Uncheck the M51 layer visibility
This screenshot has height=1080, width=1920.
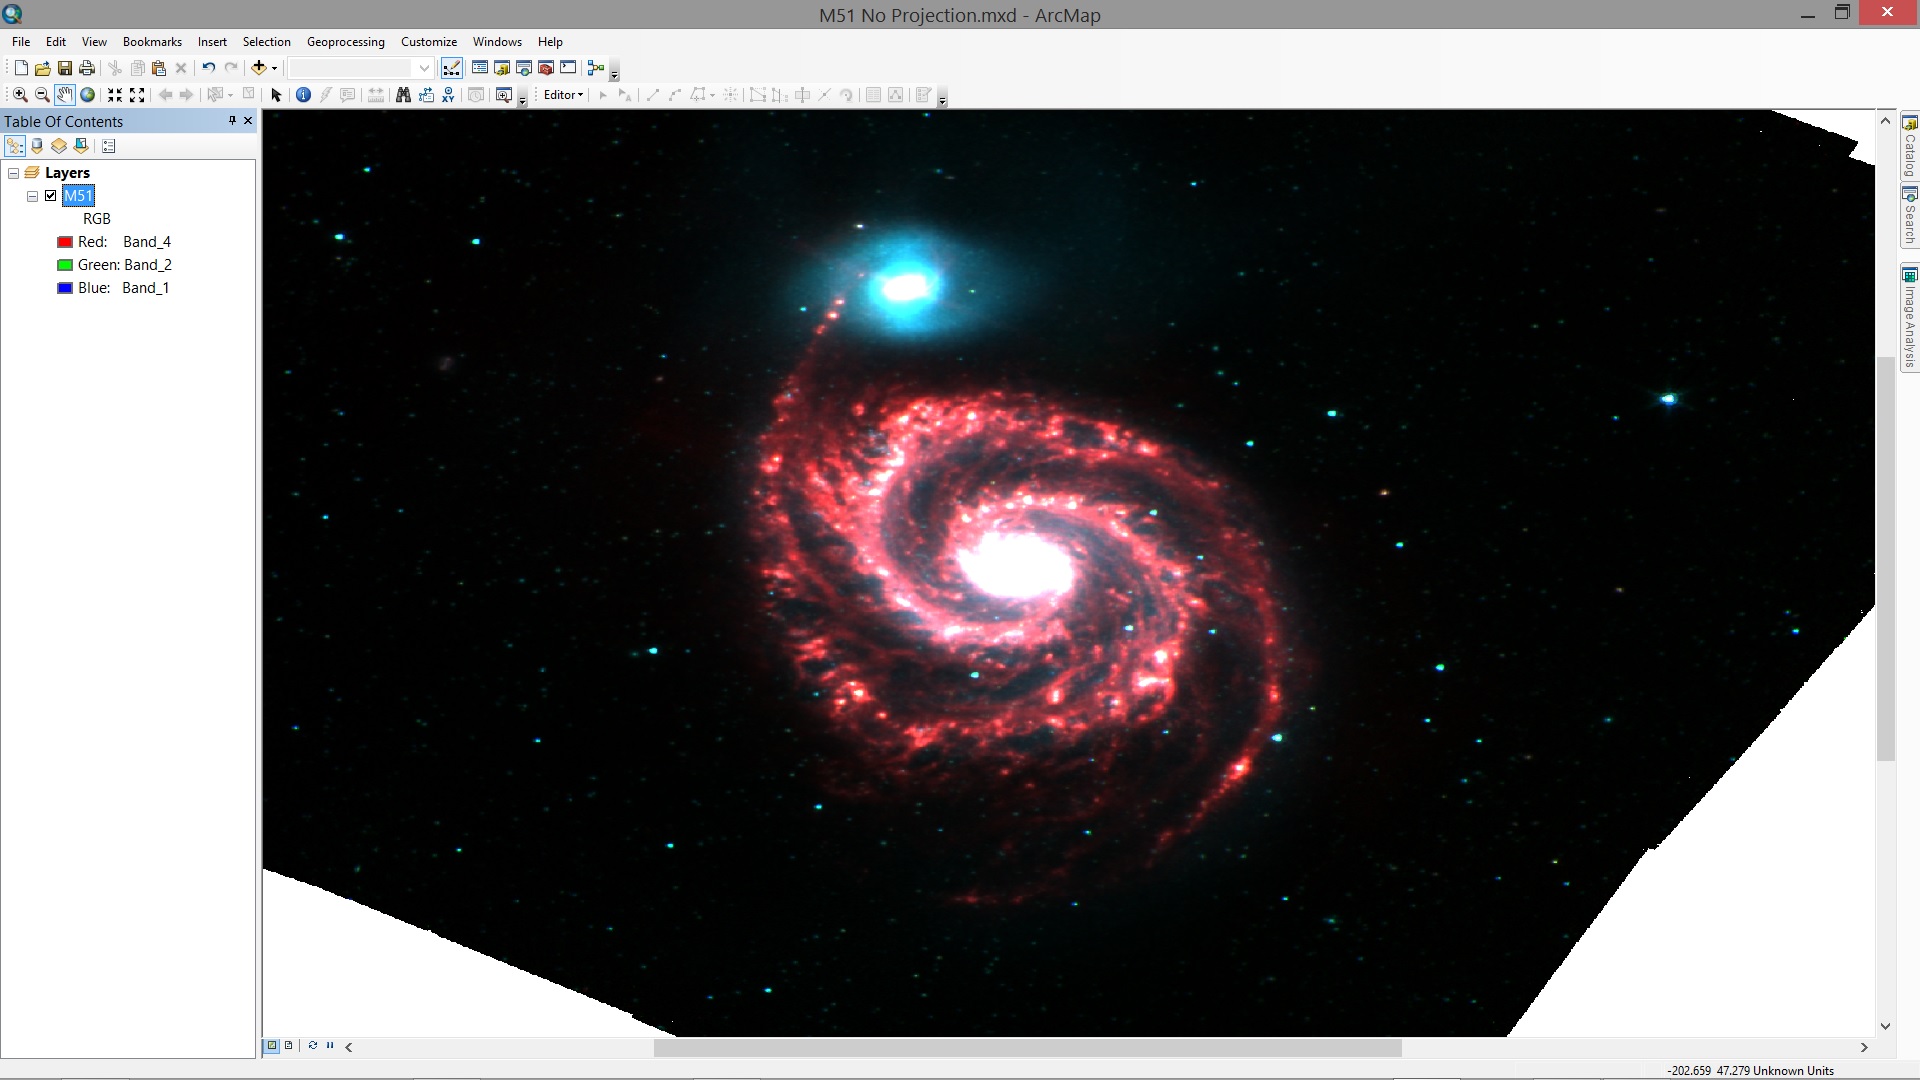[50, 195]
